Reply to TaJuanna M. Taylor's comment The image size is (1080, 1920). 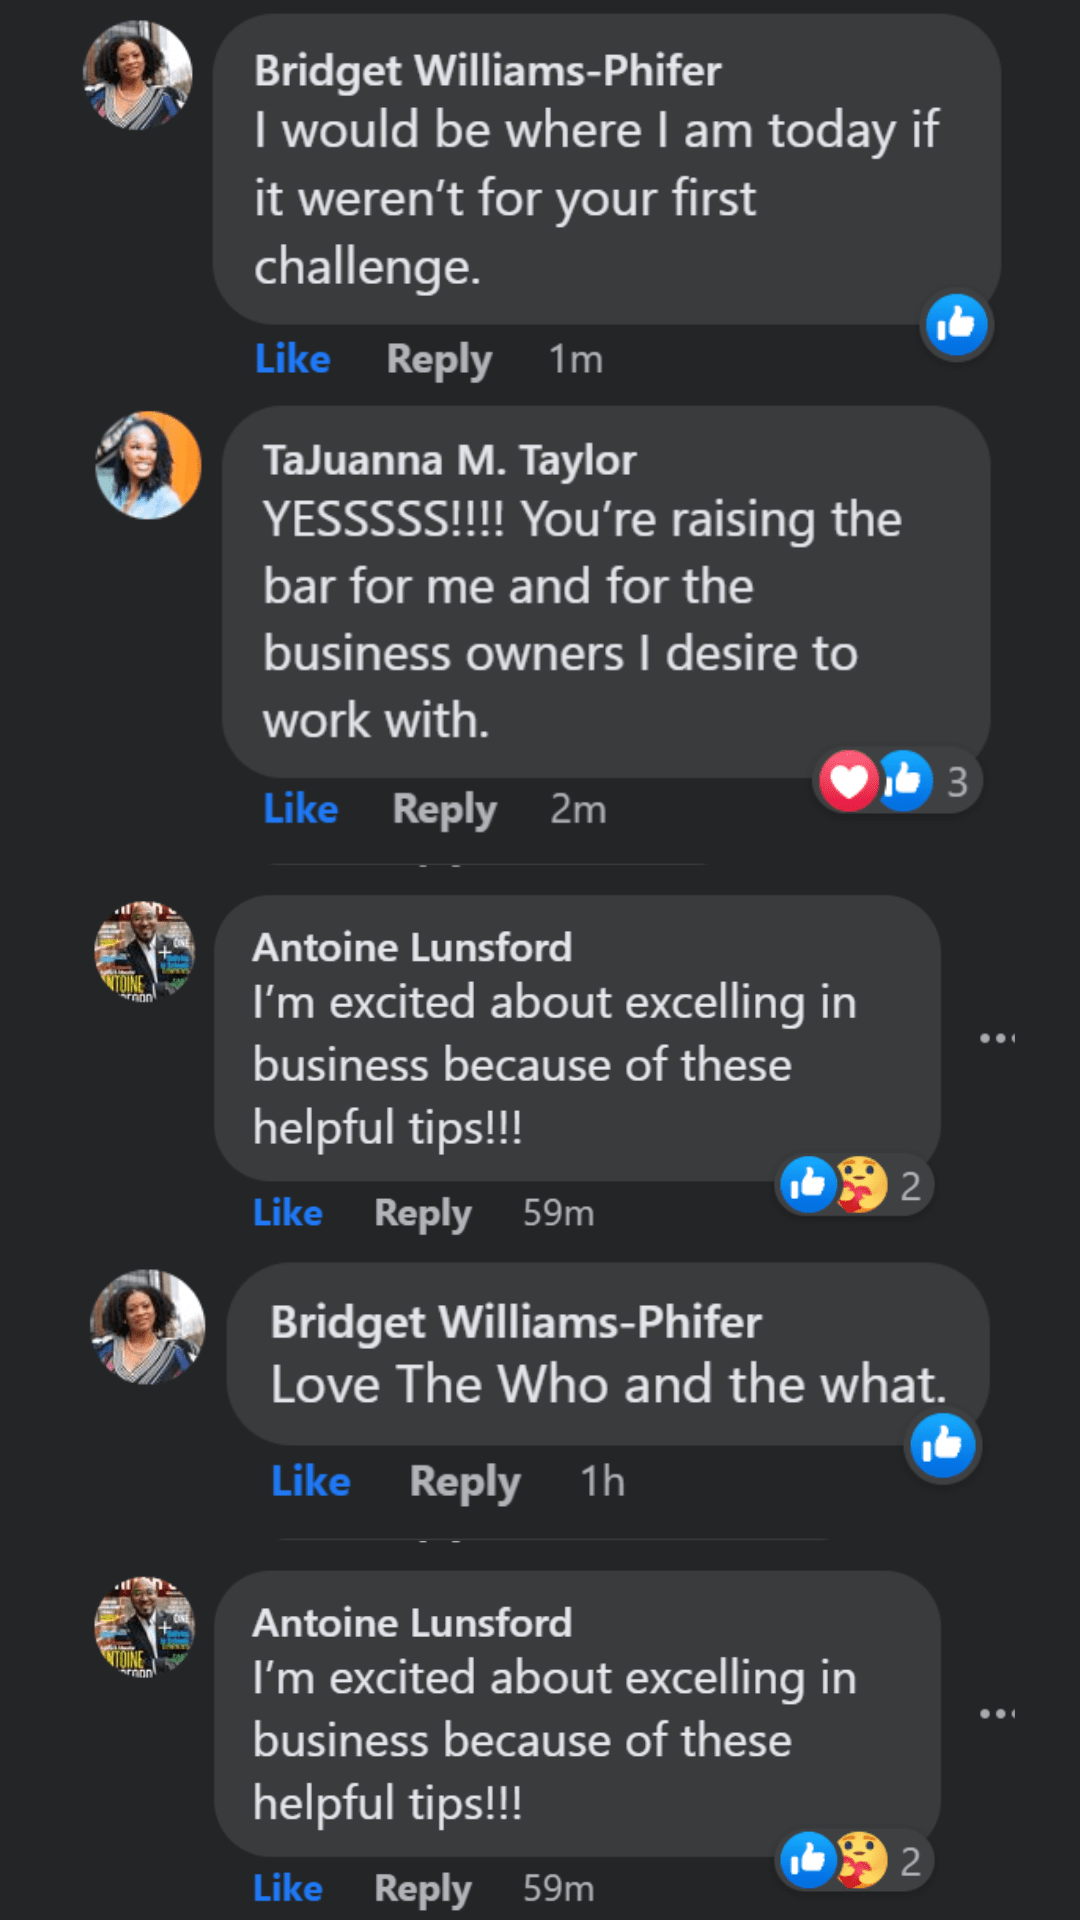tap(444, 809)
